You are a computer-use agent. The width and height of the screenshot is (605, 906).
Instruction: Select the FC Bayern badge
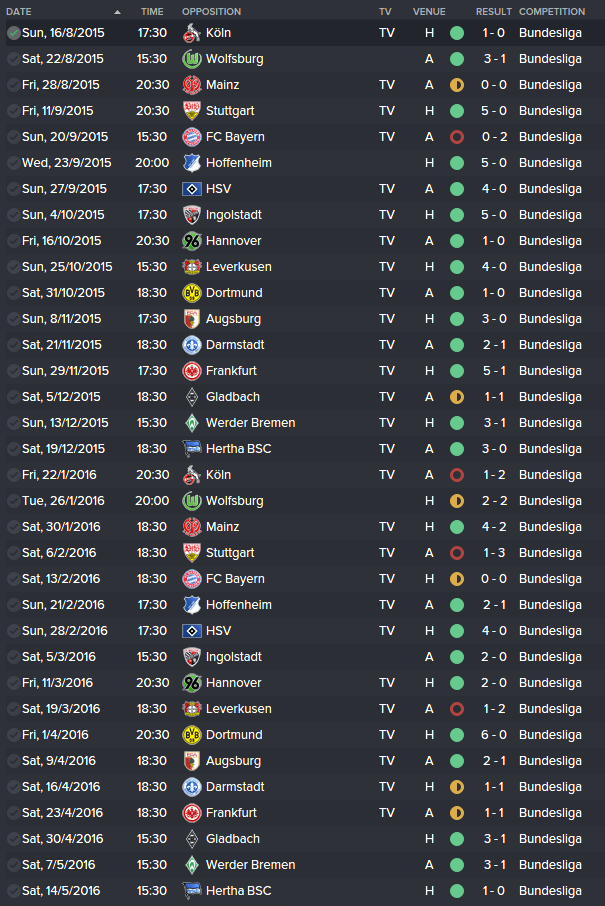click(x=190, y=136)
